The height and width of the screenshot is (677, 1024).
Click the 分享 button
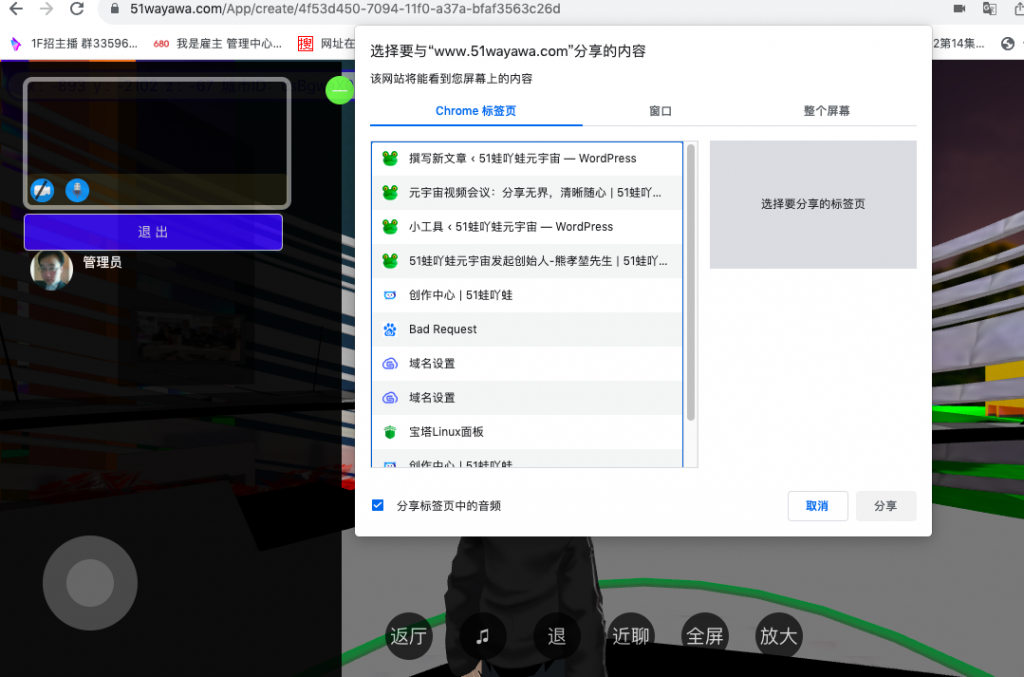point(886,506)
